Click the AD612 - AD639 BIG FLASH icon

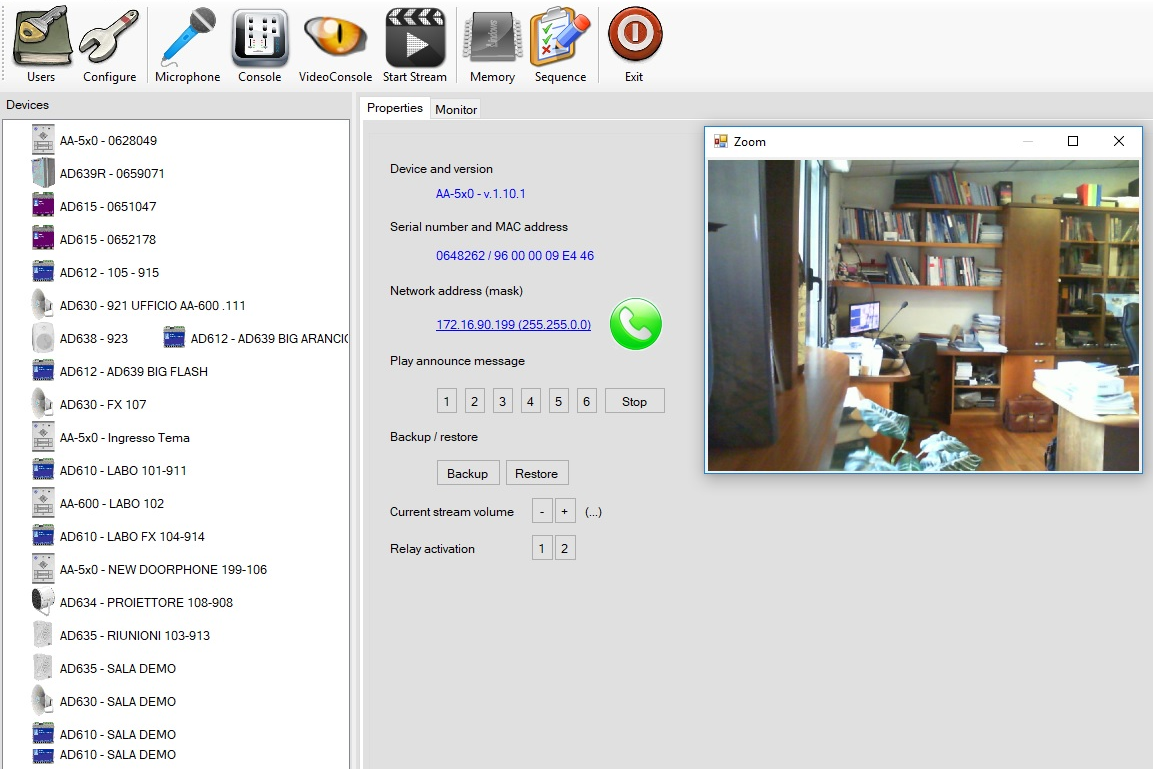pos(43,370)
